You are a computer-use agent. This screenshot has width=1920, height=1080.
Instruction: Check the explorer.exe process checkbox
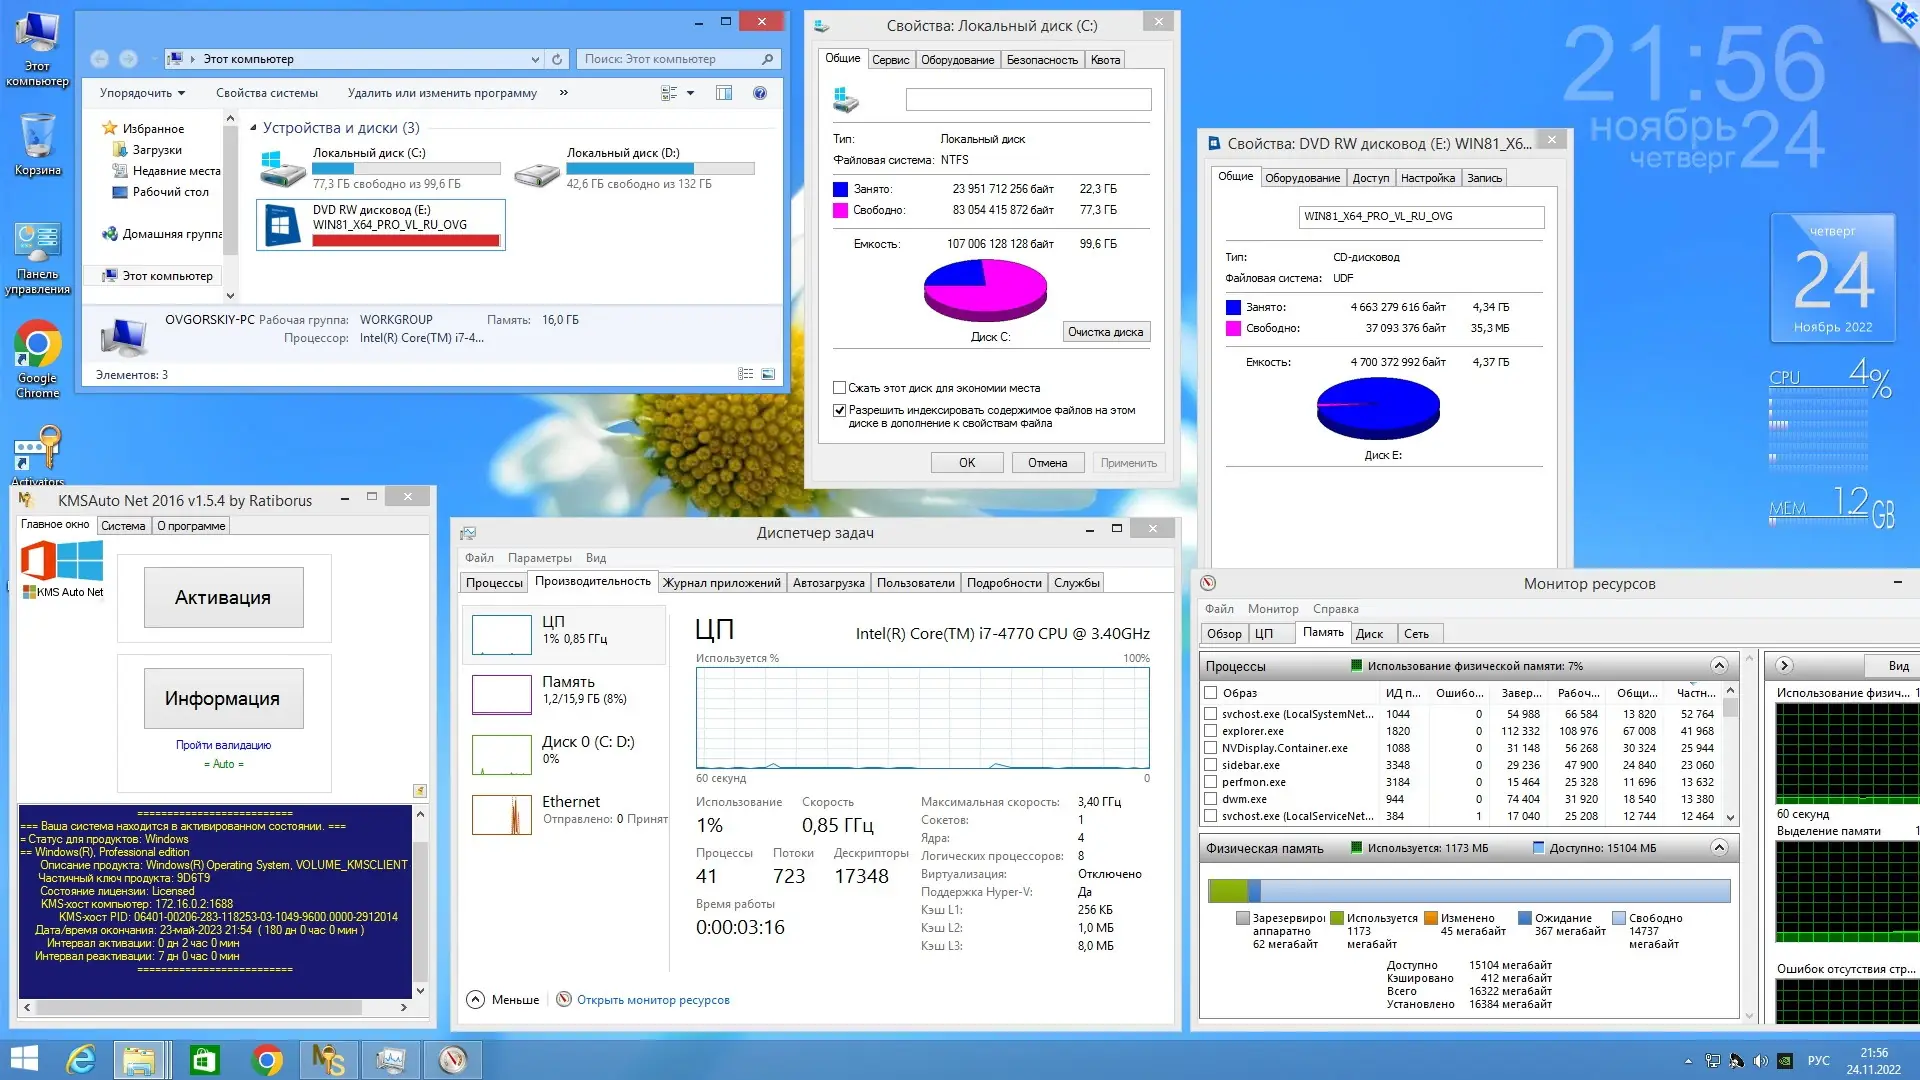1211,731
